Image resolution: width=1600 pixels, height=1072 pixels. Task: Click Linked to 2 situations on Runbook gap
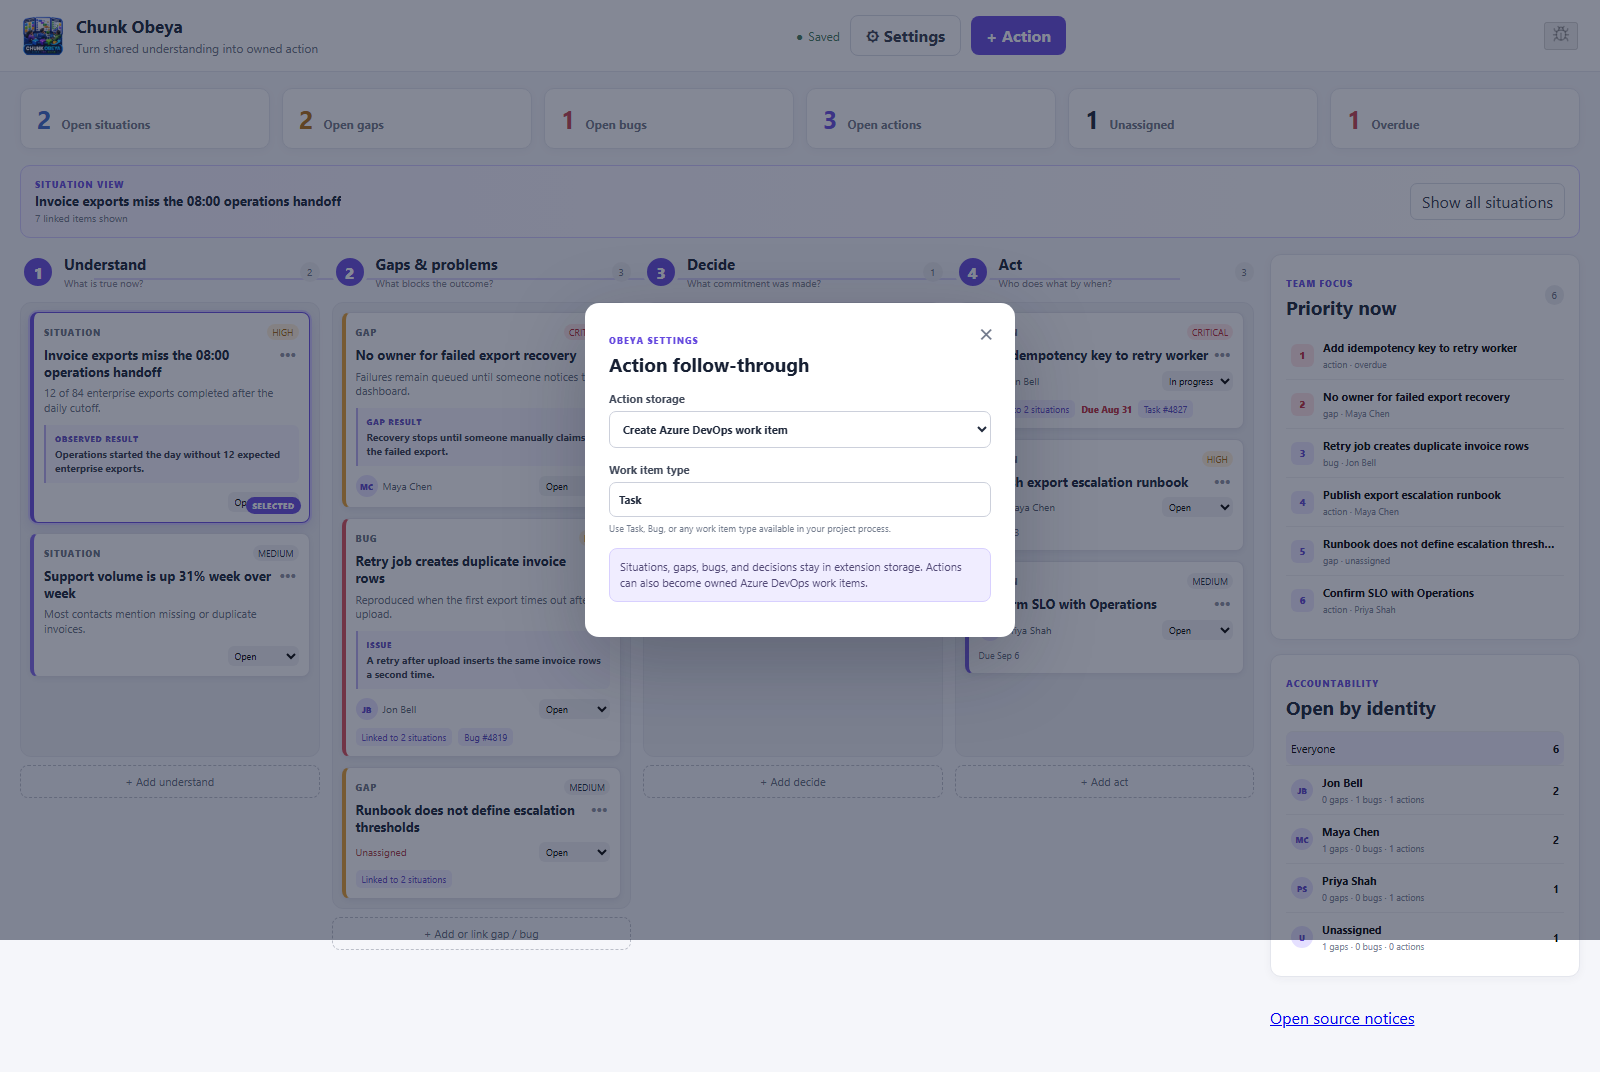pos(404,880)
